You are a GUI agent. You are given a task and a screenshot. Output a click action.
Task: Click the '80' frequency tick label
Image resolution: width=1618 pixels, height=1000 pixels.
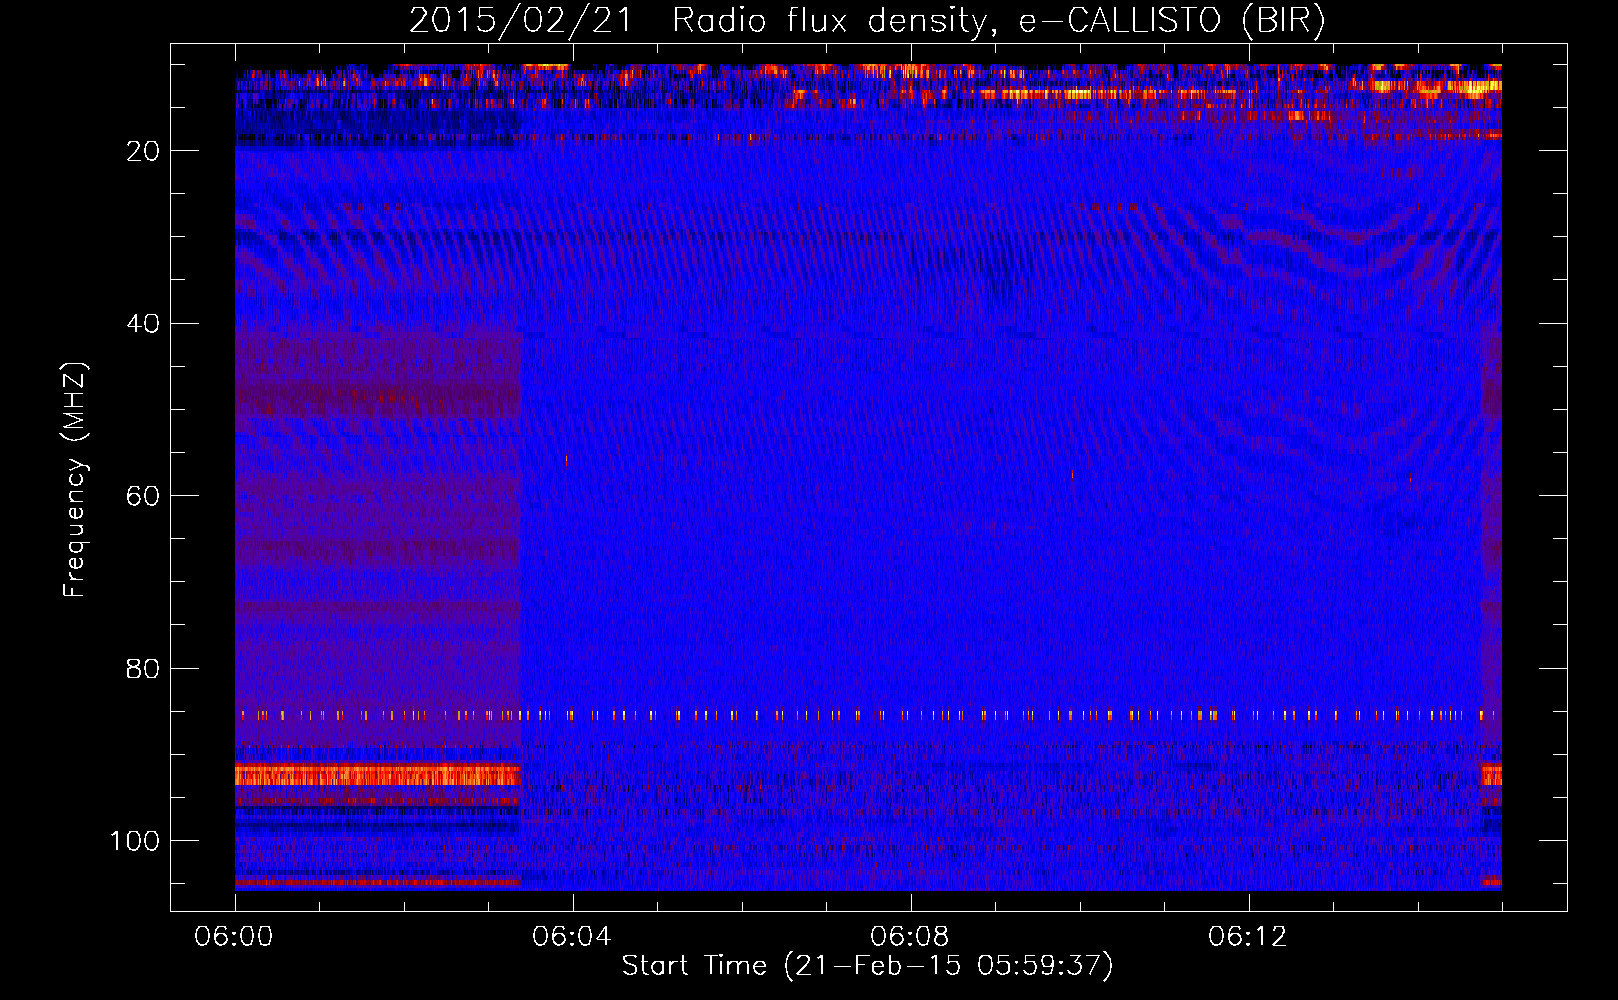(143, 669)
